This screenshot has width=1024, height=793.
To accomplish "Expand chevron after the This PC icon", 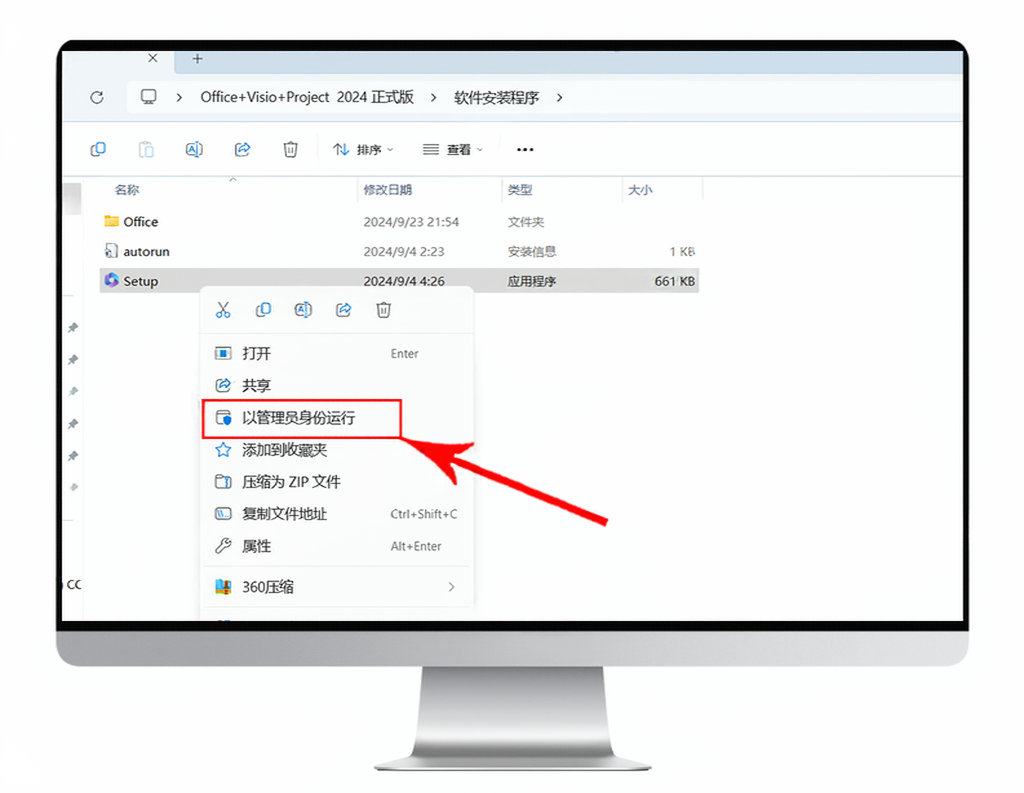I will 178,97.
